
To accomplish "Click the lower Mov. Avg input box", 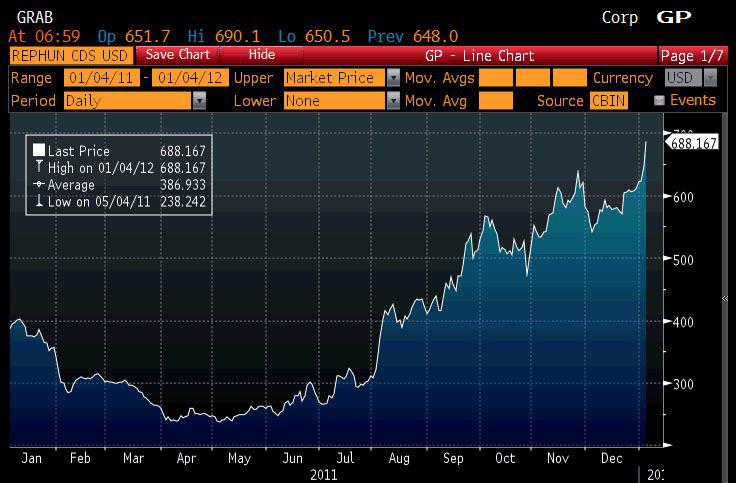I will [x=495, y=101].
